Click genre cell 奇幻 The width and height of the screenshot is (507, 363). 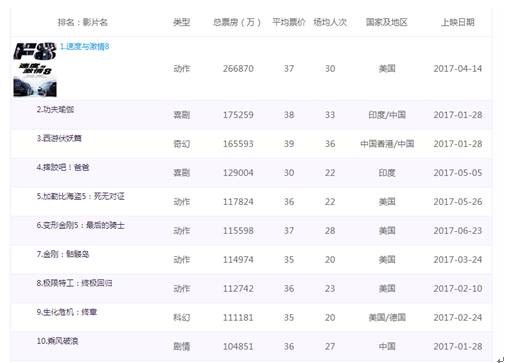181,144
